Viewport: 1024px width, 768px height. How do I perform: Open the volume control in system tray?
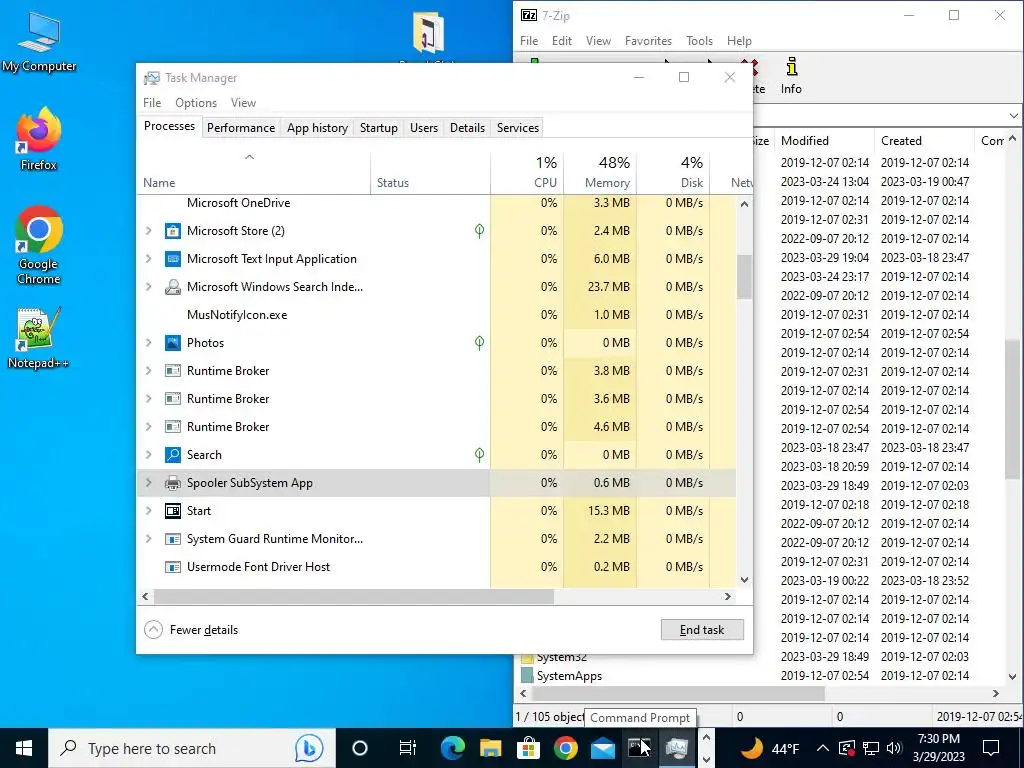pos(894,748)
